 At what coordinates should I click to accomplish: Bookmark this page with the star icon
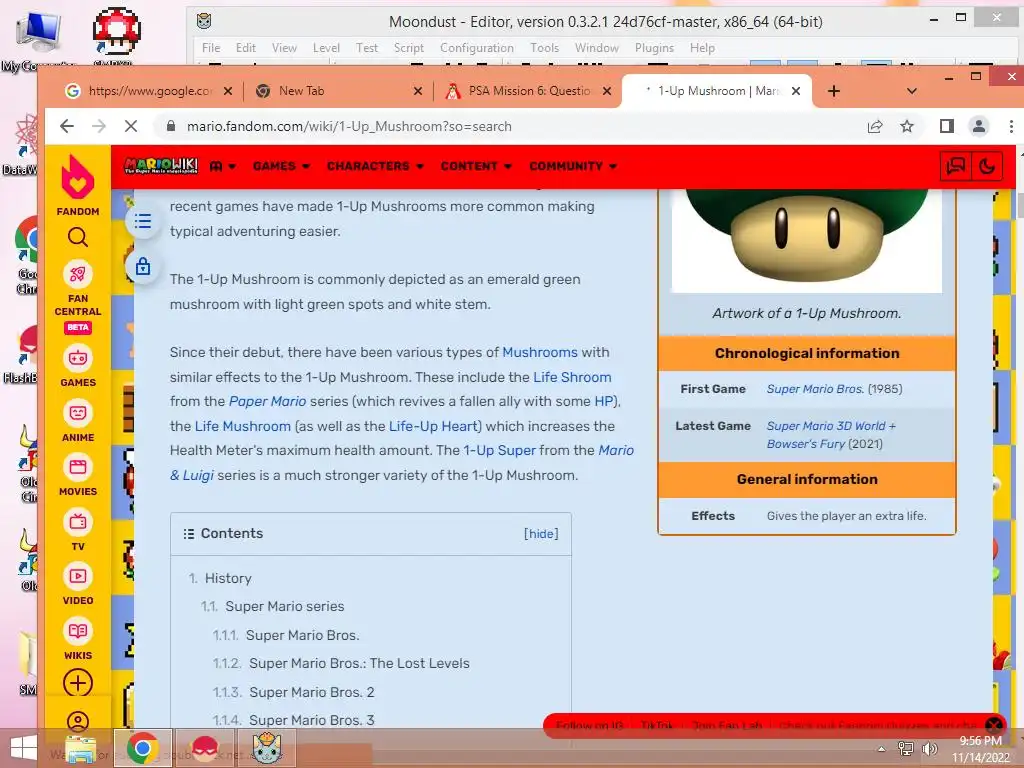pyautogui.click(x=906, y=126)
